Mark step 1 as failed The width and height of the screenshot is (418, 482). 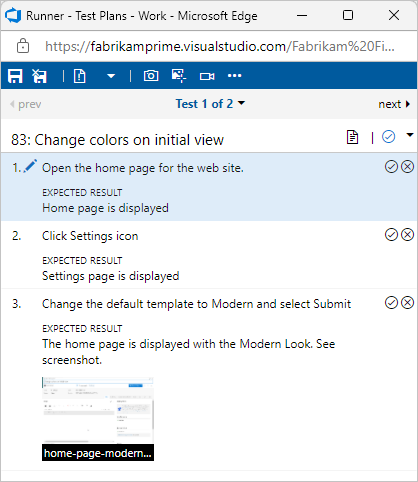[x=407, y=166]
